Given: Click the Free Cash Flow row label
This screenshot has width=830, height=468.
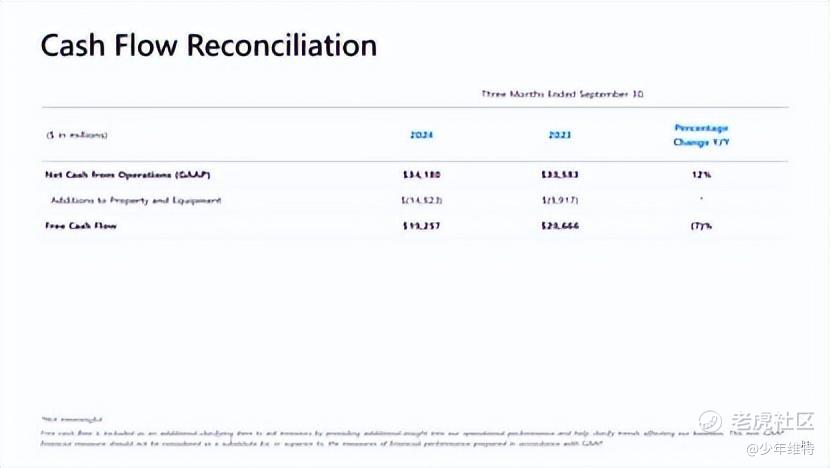Looking at the screenshot, I should pyautogui.click(x=81, y=226).
